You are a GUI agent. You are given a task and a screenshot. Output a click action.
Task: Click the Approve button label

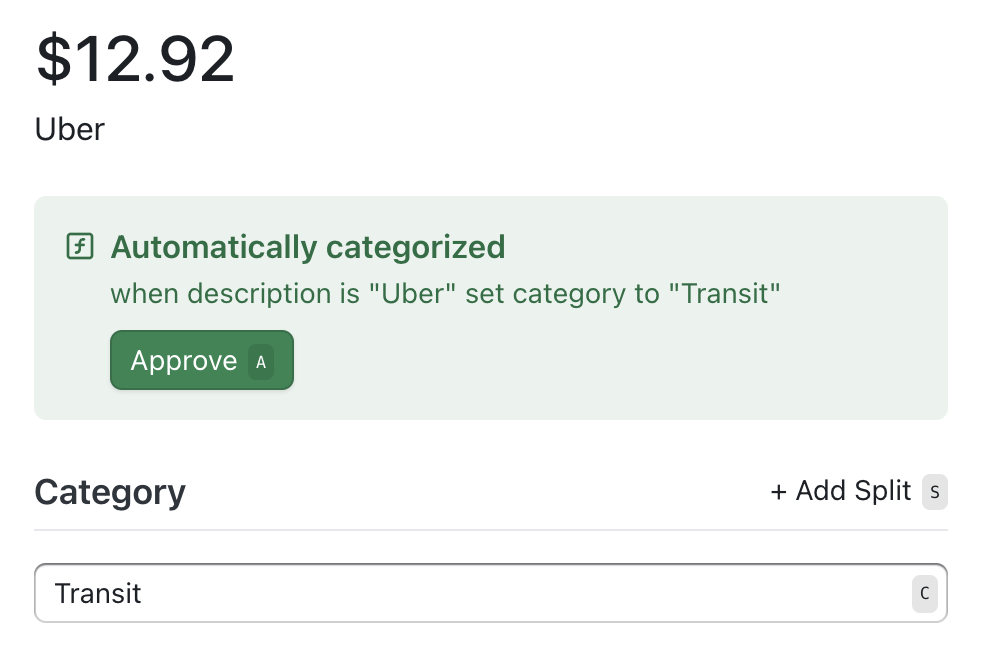click(182, 360)
